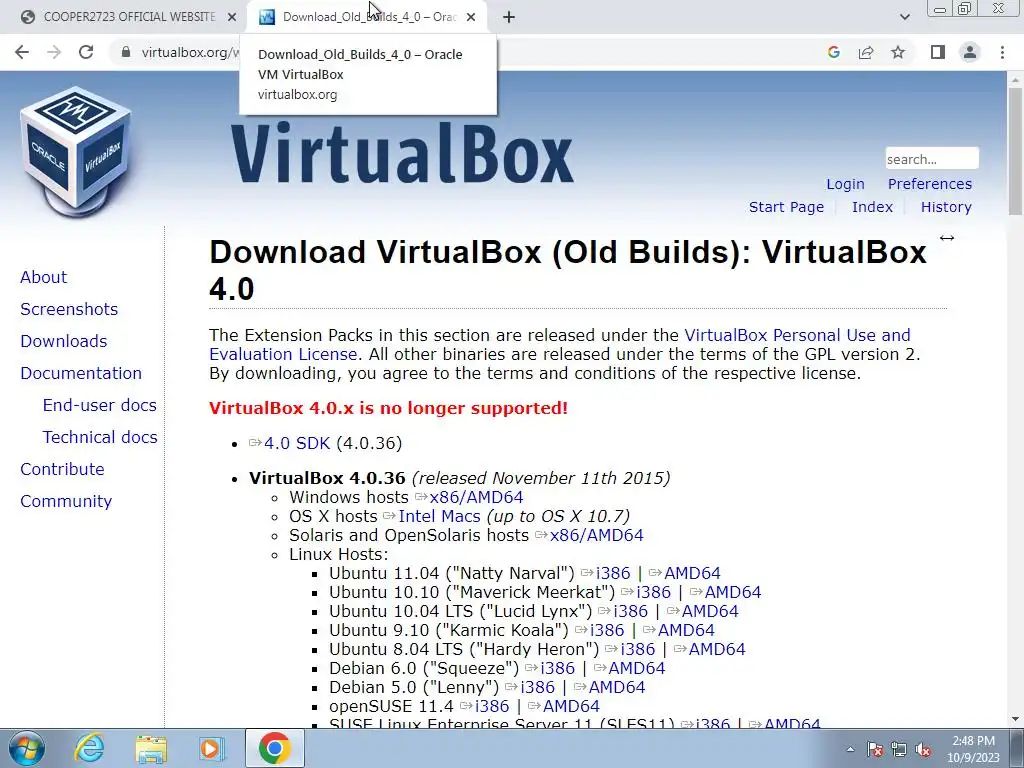Go to Start Page
The height and width of the screenshot is (768, 1024).
pyautogui.click(x=786, y=207)
